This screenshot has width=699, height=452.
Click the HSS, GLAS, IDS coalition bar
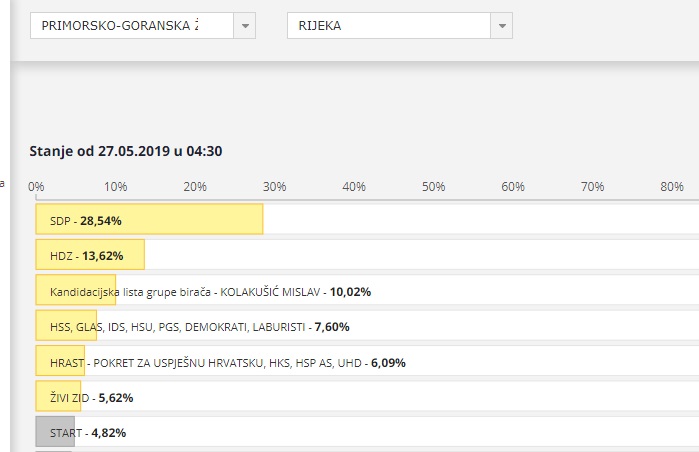tap(66, 325)
